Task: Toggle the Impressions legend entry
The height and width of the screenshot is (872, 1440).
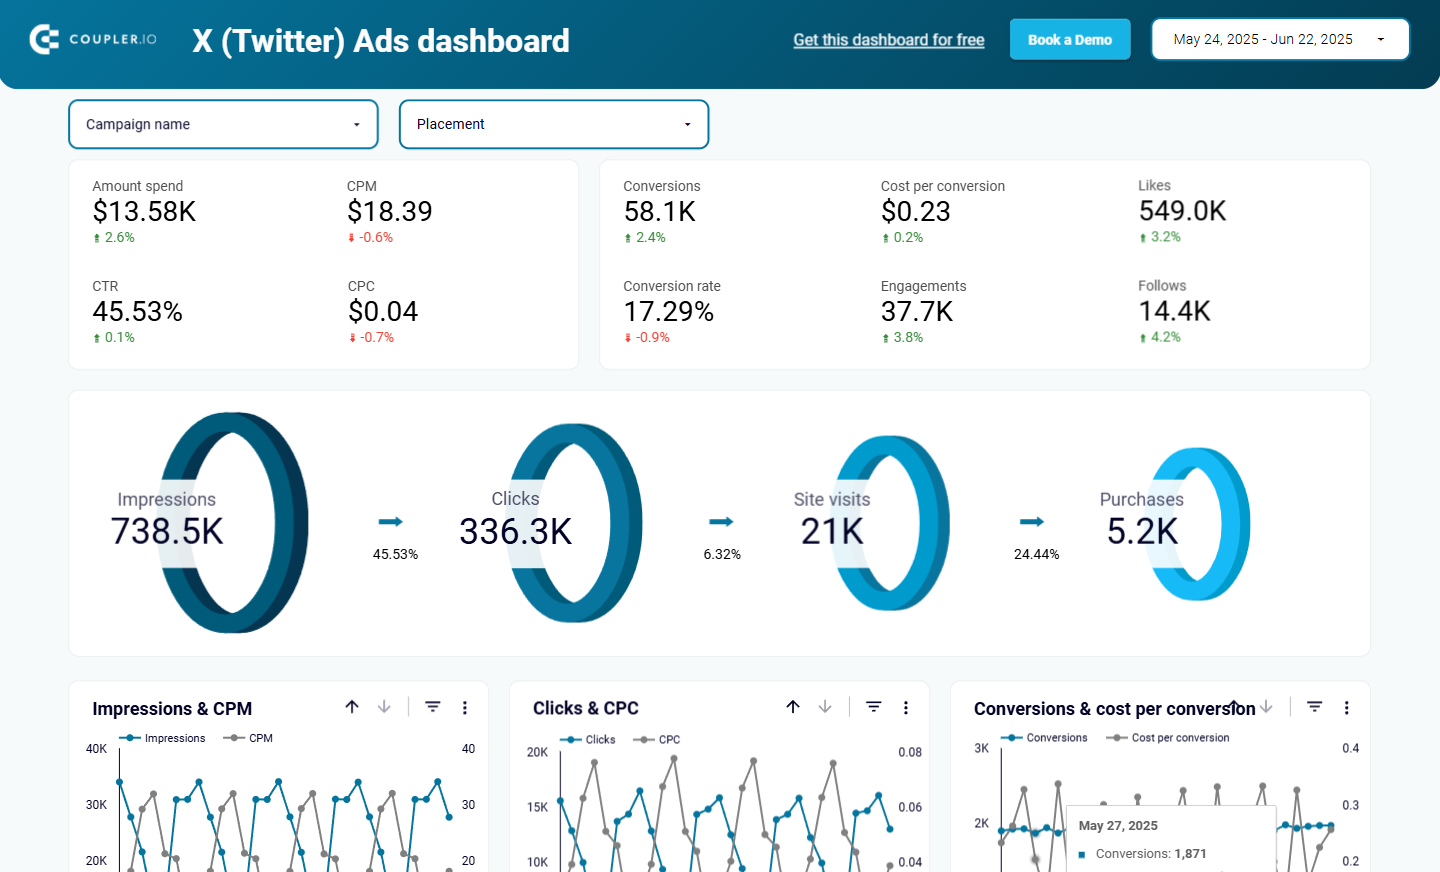Action: (x=162, y=738)
